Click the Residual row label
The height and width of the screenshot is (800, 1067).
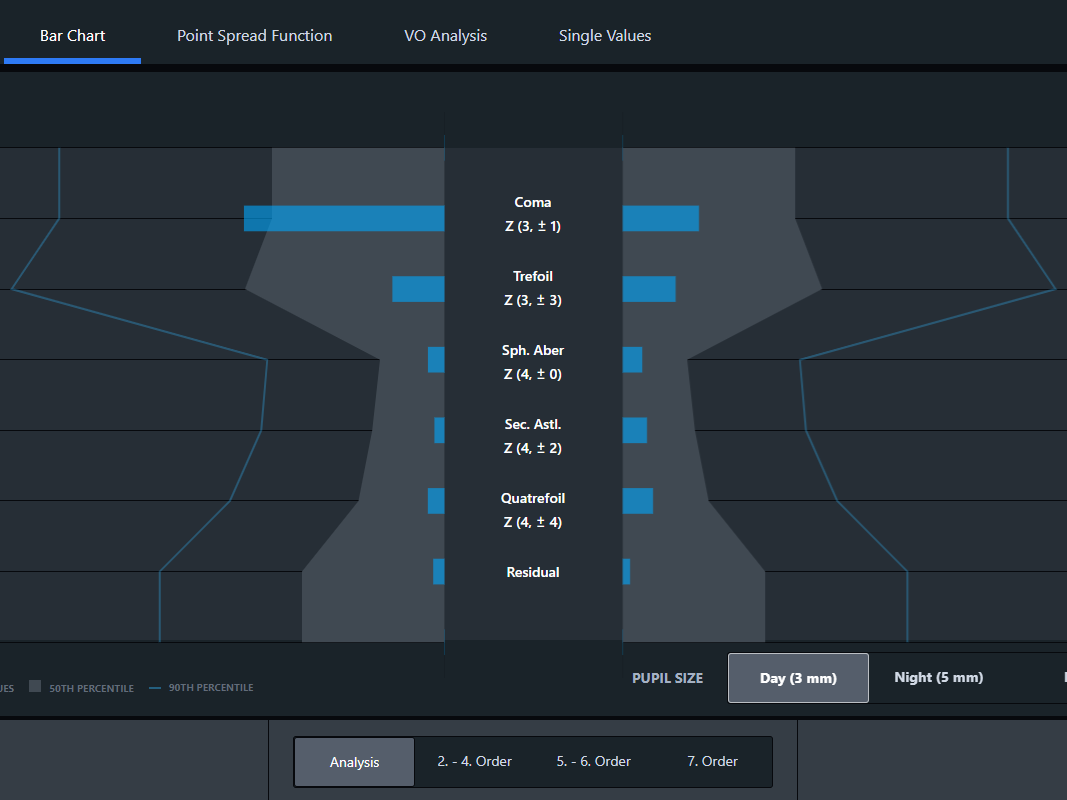click(533, 572)
